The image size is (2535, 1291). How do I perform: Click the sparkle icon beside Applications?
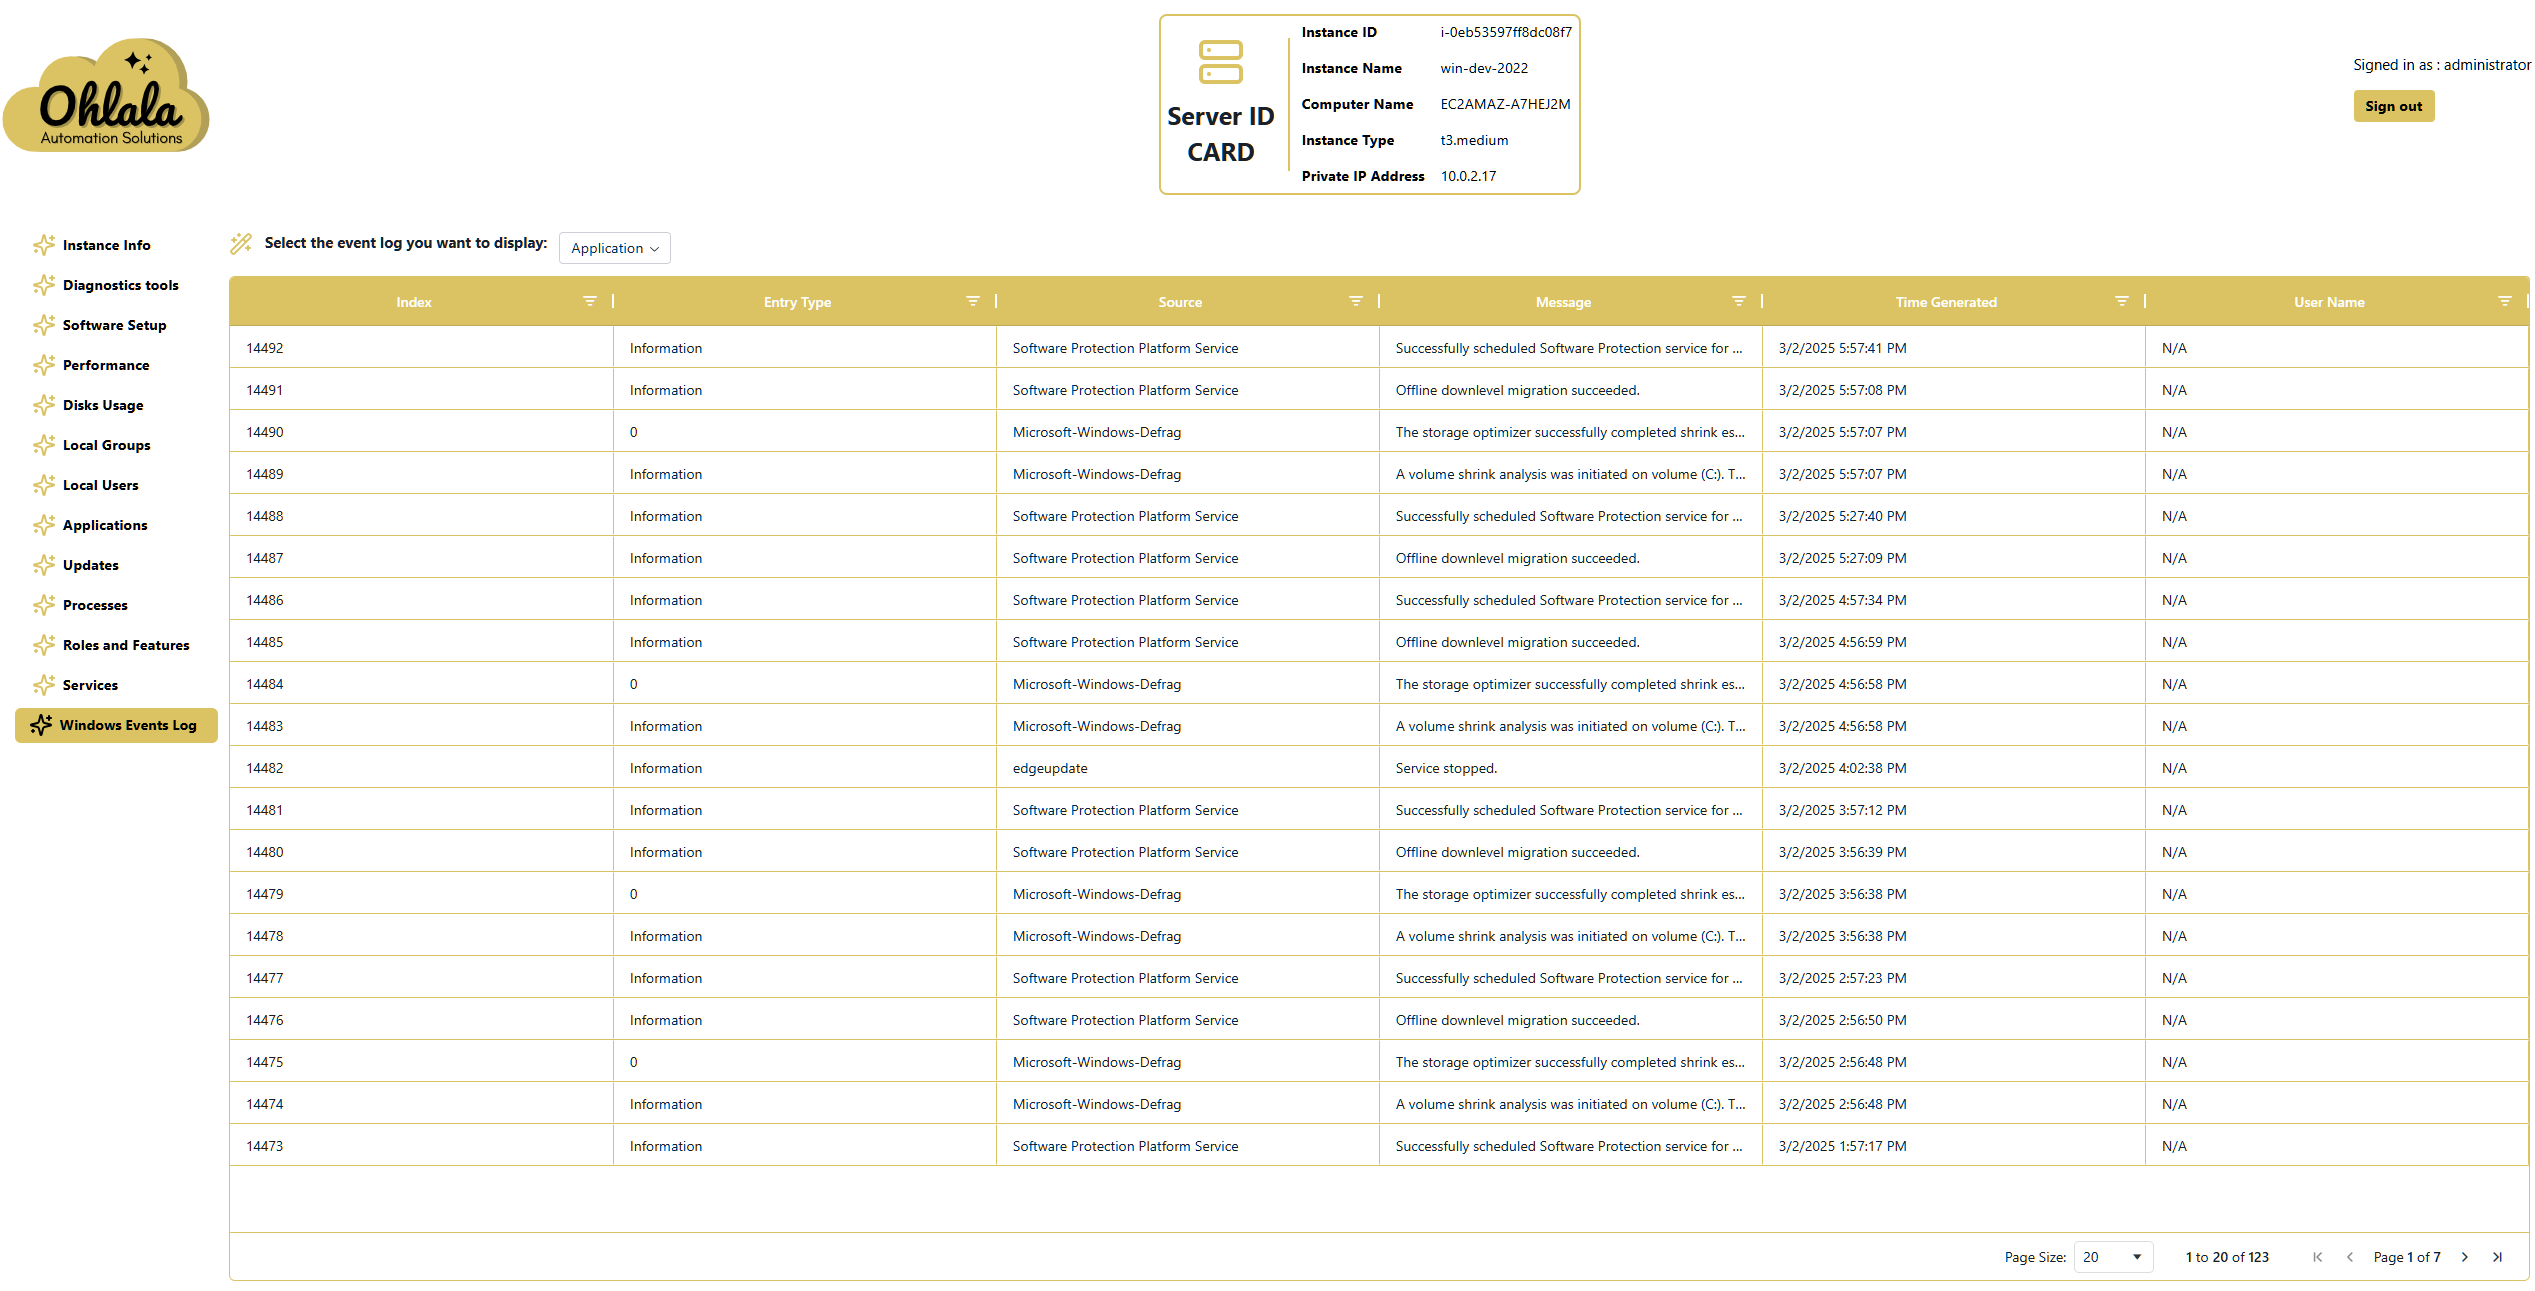[44, 525]
